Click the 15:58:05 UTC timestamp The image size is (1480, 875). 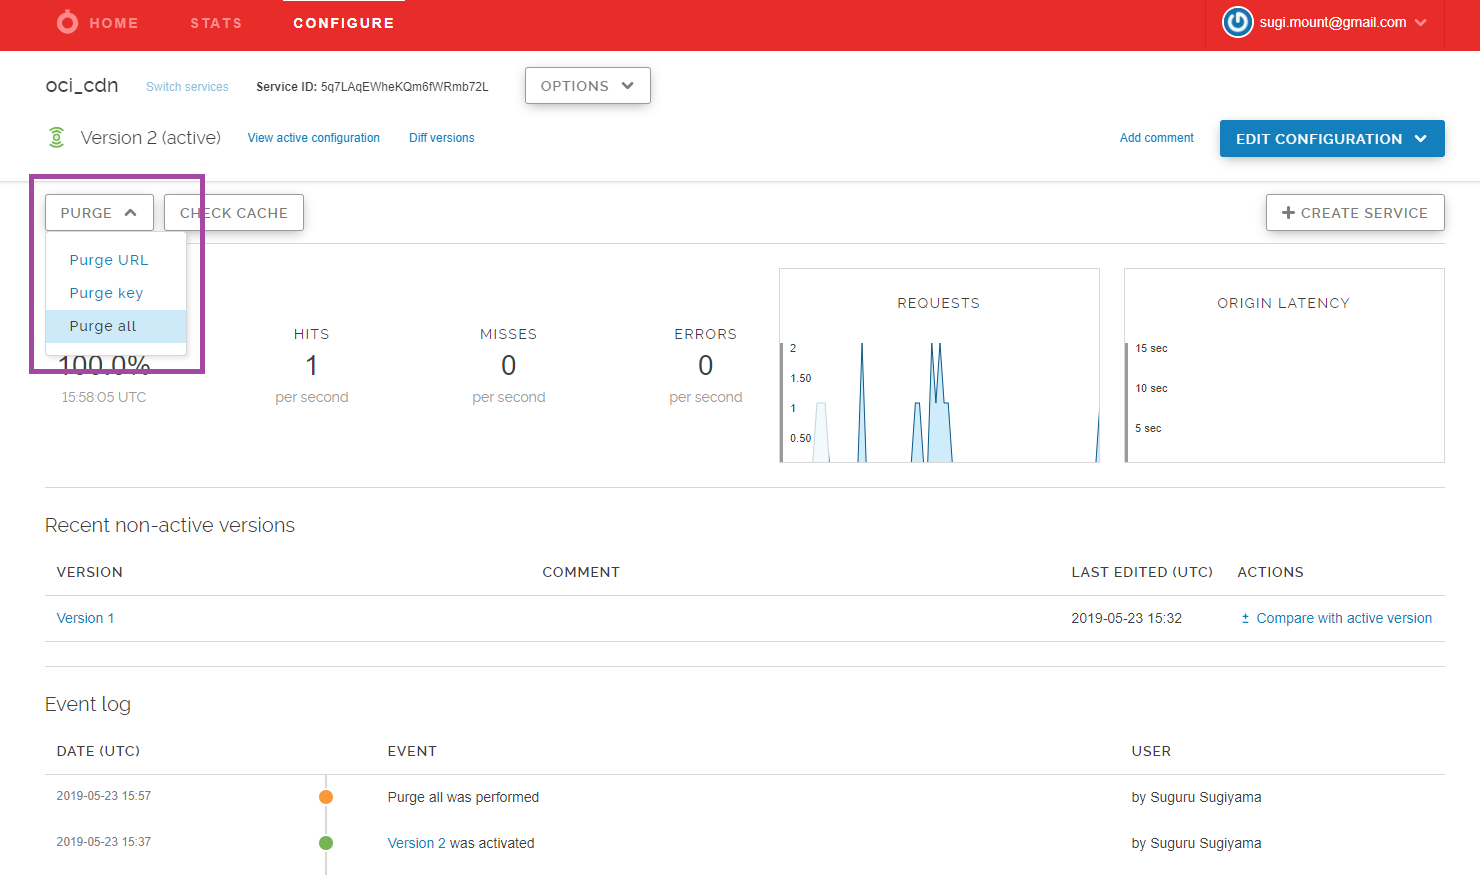click(x=104, y=397)
